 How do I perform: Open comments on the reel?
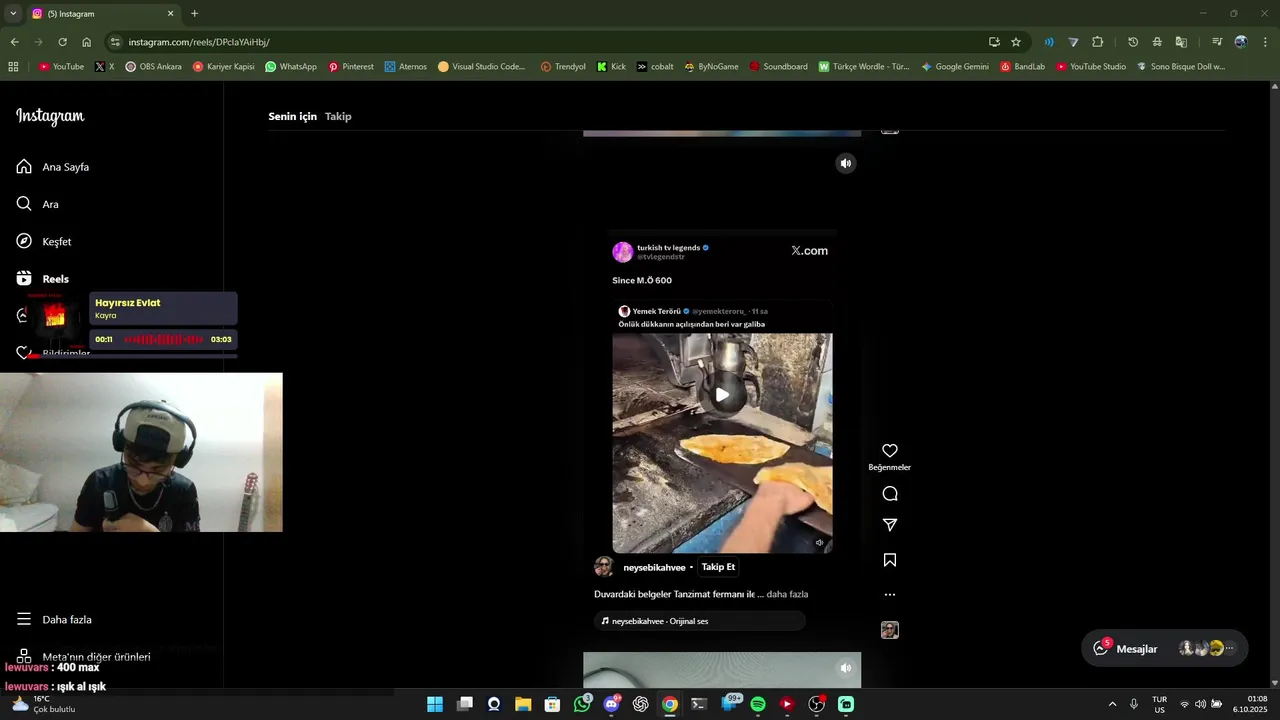click(x=890, y=494)
